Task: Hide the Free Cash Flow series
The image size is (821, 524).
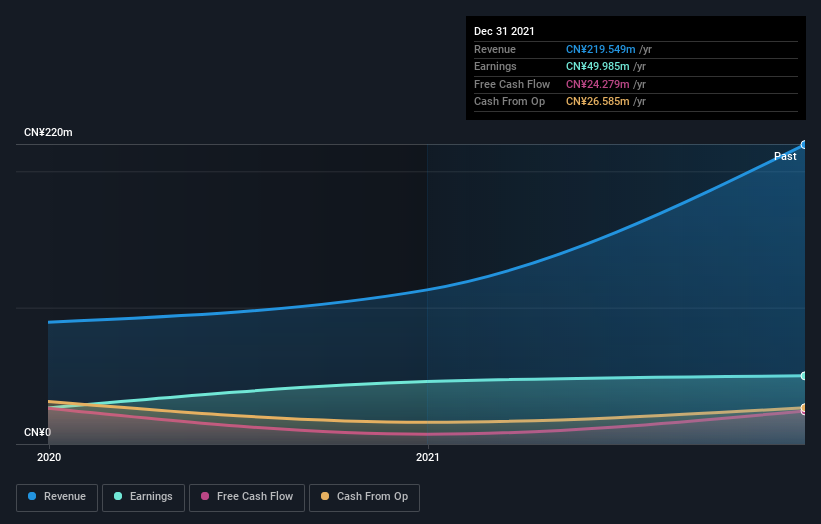Action: pos(247,497)
